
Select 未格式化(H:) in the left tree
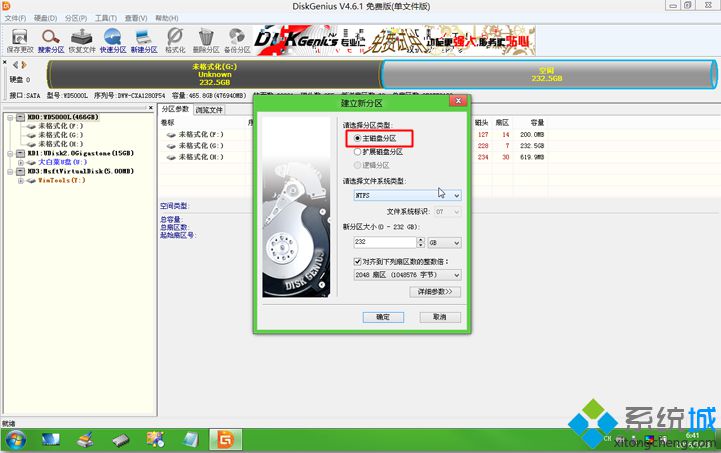pos(60,144)
